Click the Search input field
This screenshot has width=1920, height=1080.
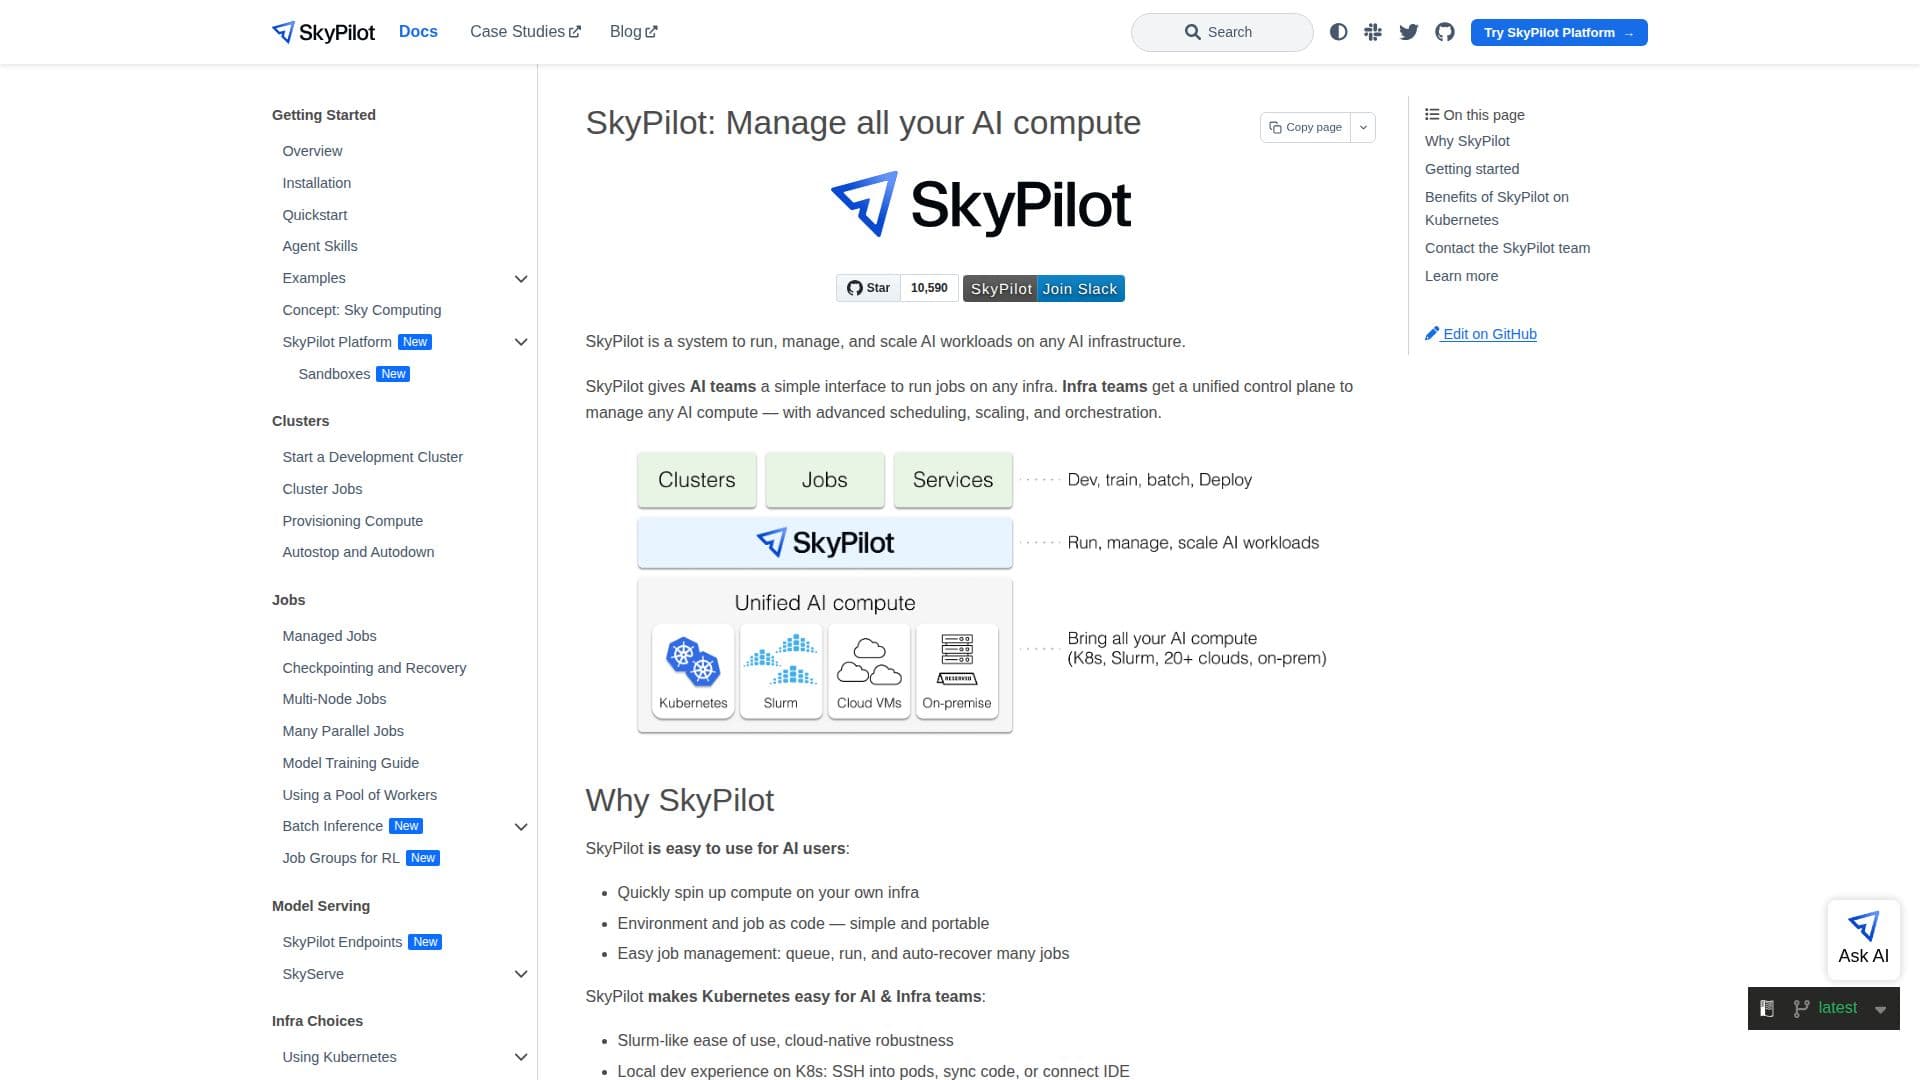(1222, 32)
